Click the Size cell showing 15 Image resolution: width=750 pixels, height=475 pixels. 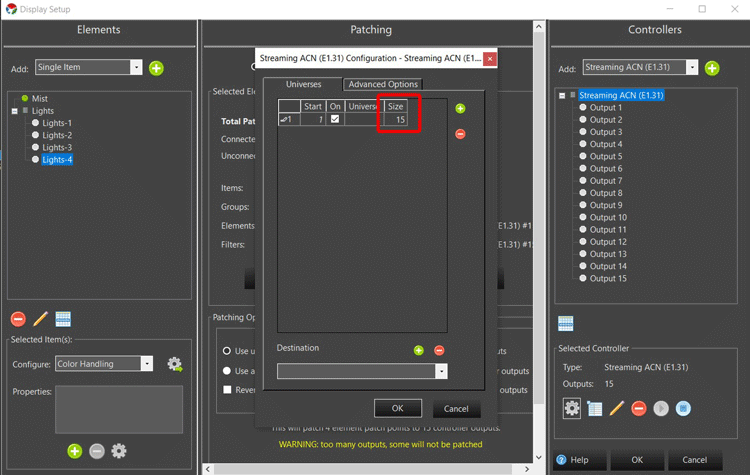(x=396, y=120)
